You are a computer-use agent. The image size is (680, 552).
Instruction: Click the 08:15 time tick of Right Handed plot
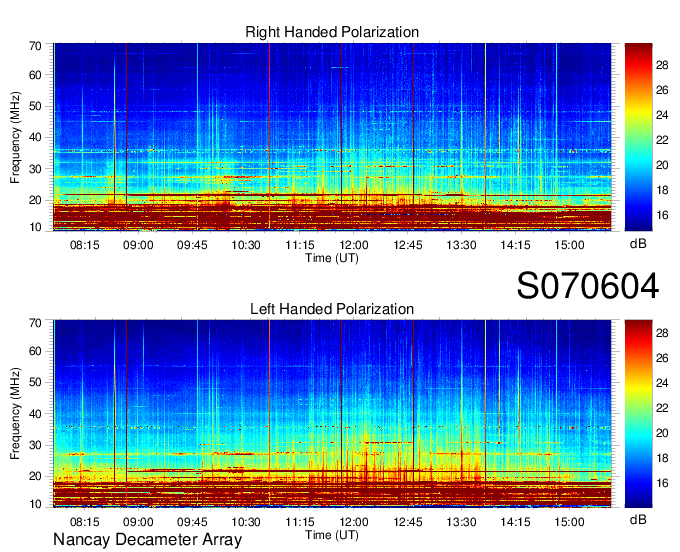[x=85, y=245]
